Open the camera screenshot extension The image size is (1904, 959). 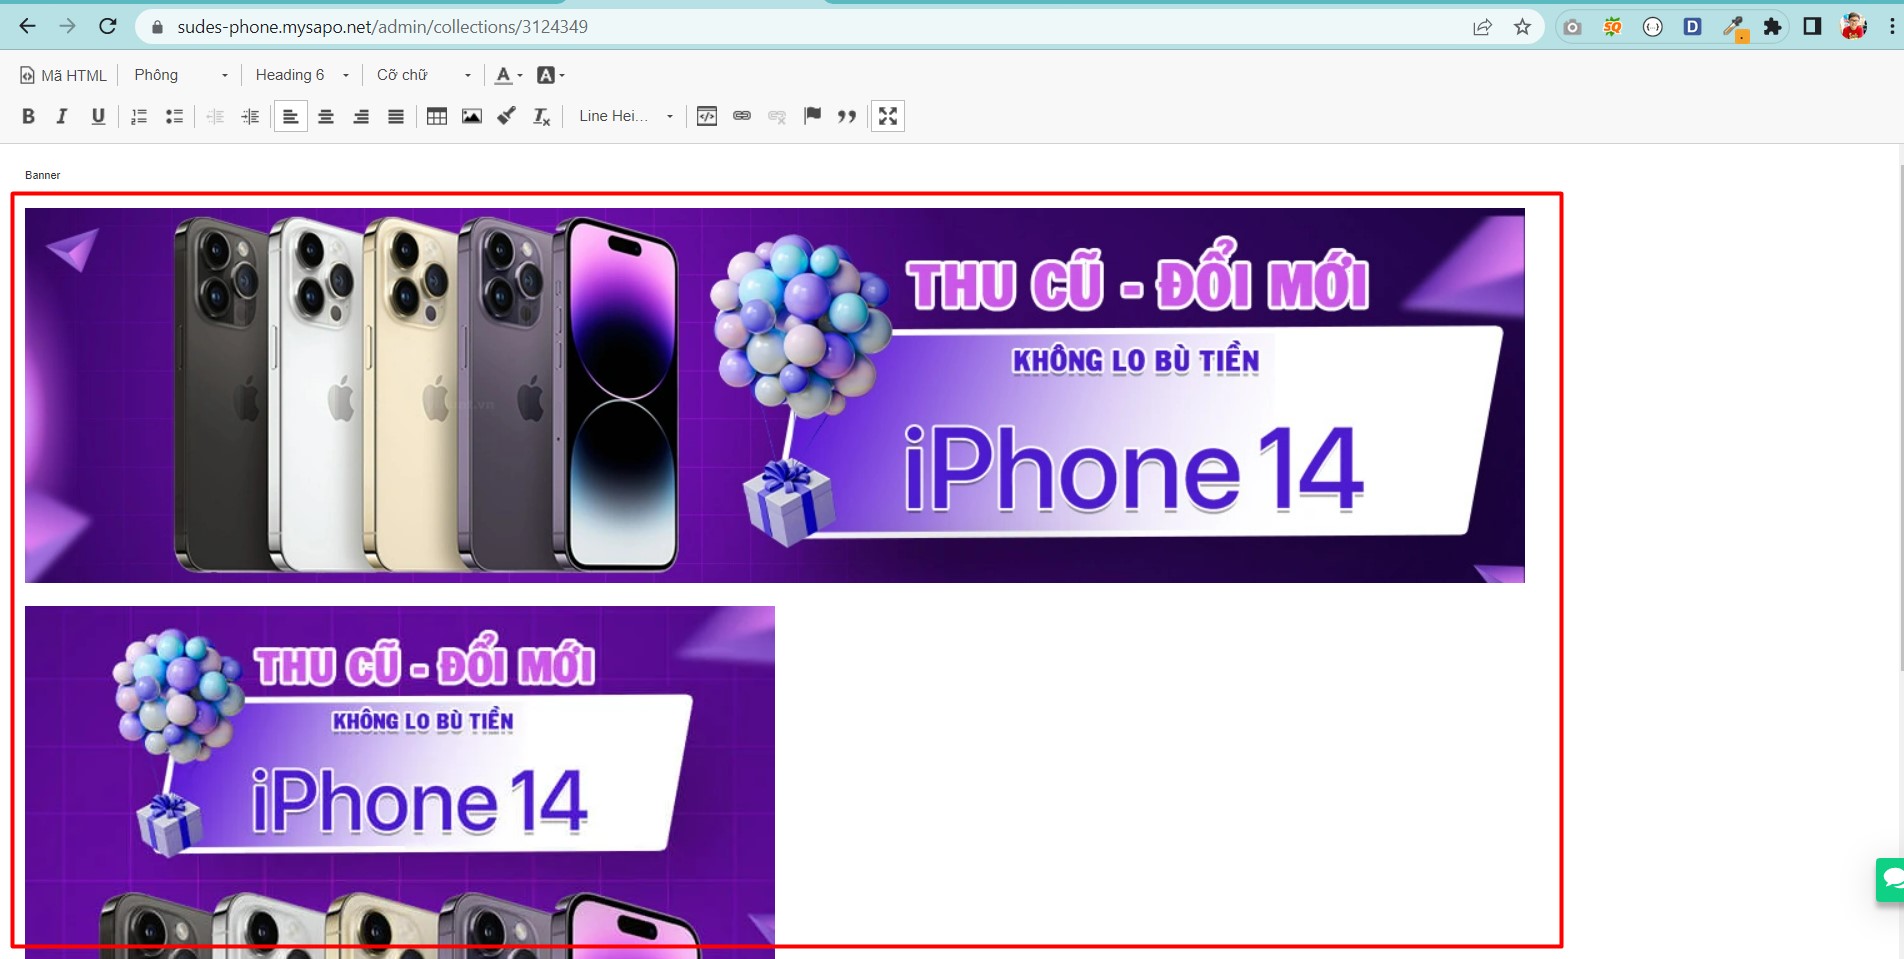pos(1572,27)
